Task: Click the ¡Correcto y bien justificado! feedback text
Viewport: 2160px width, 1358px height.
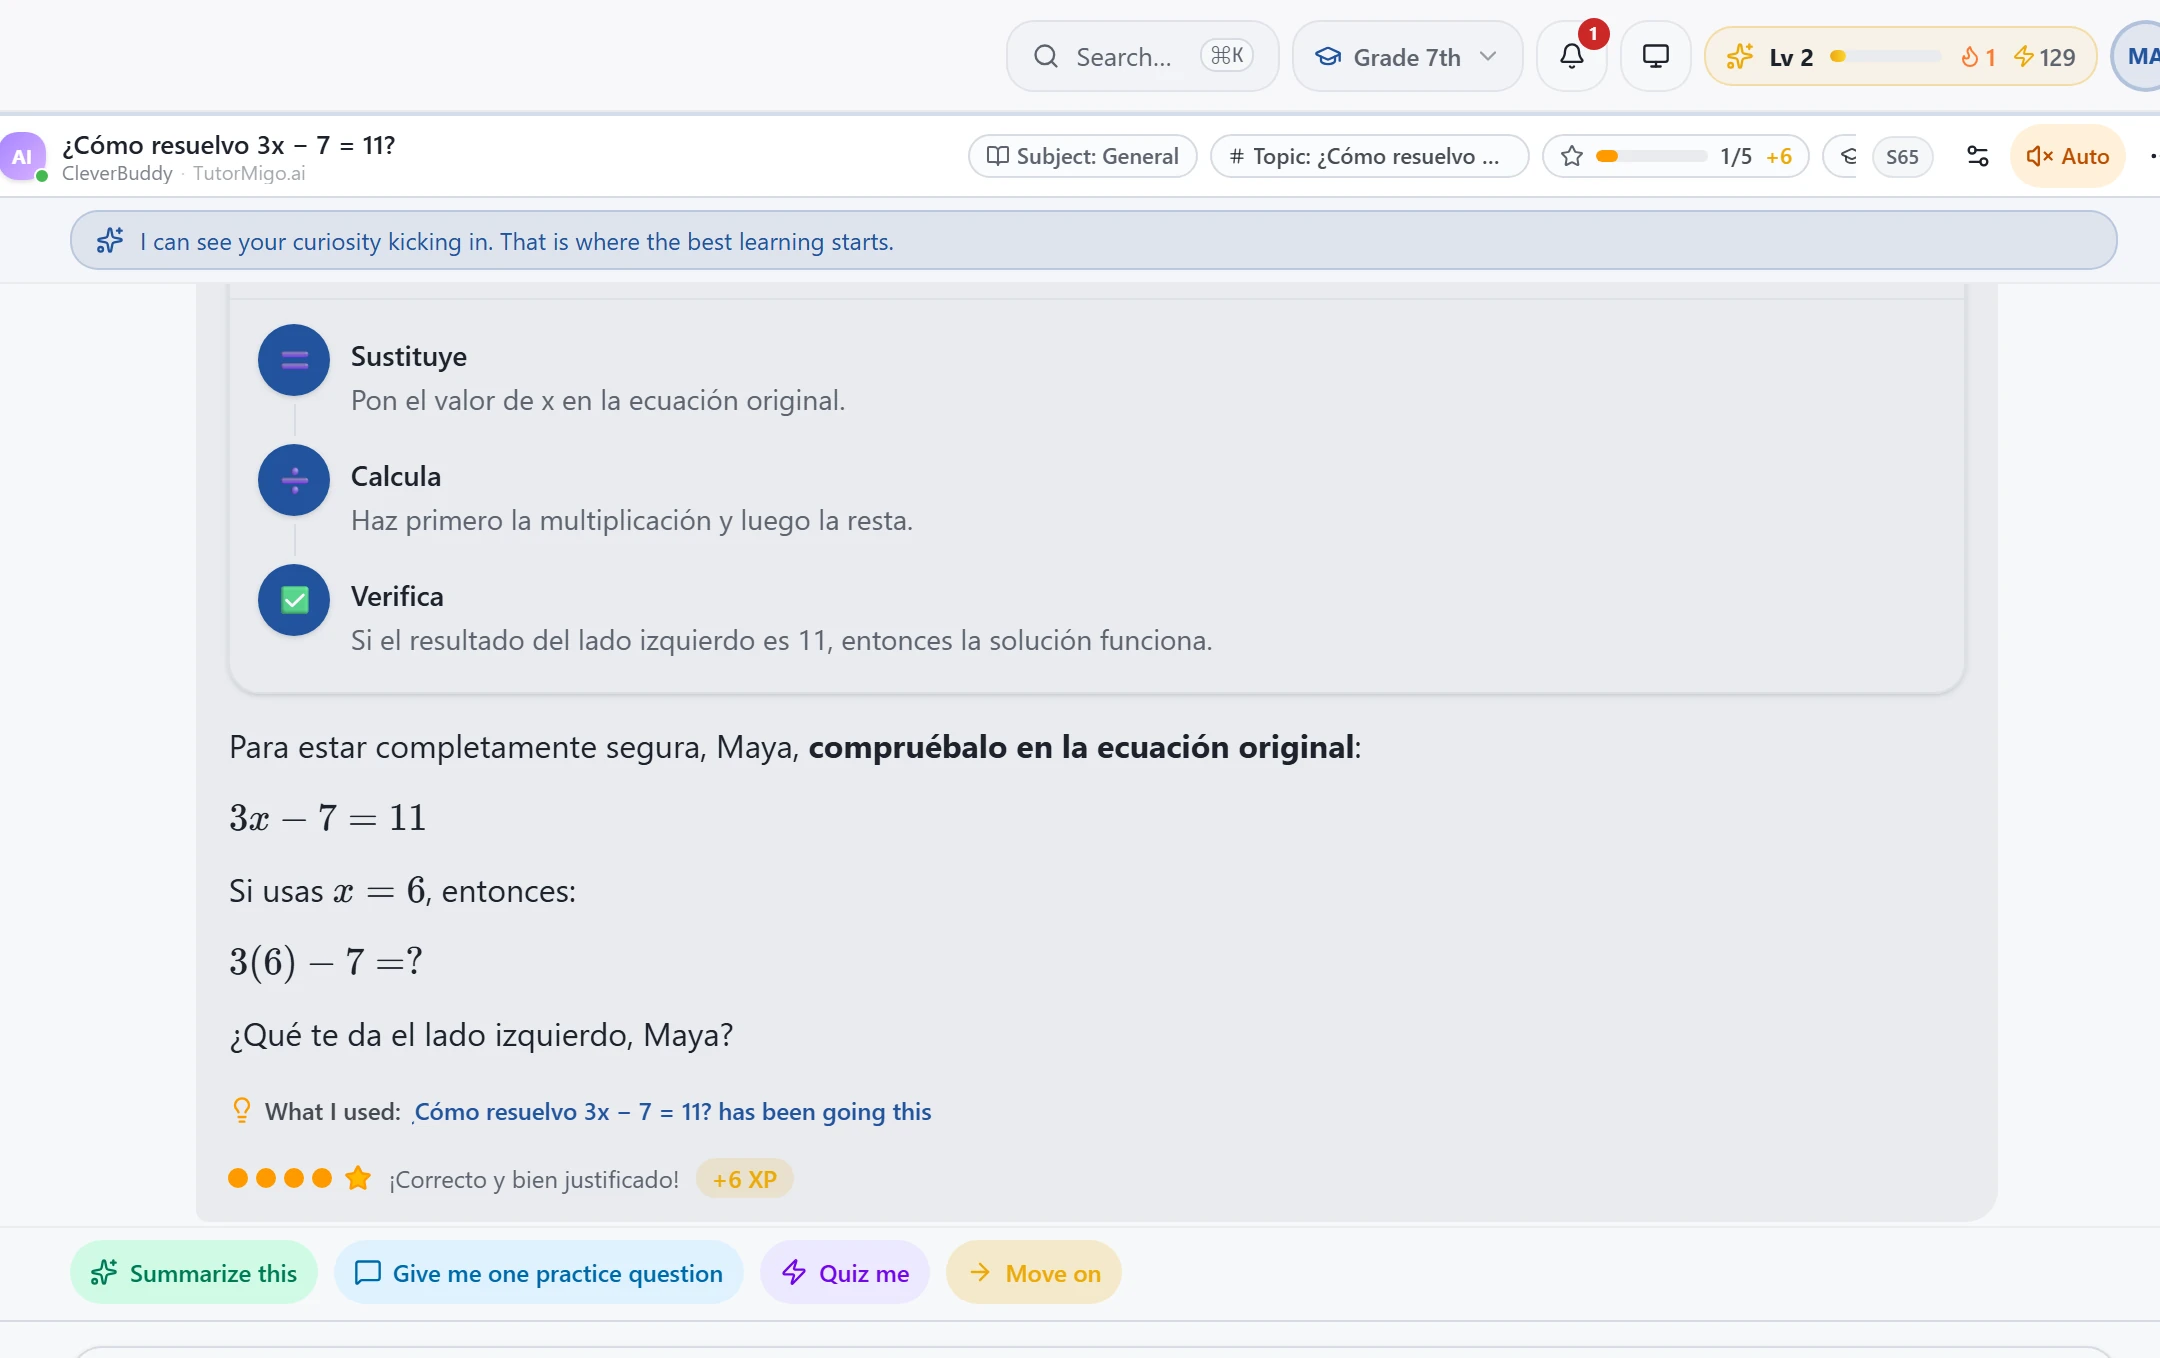Action: click(534, 1179)
